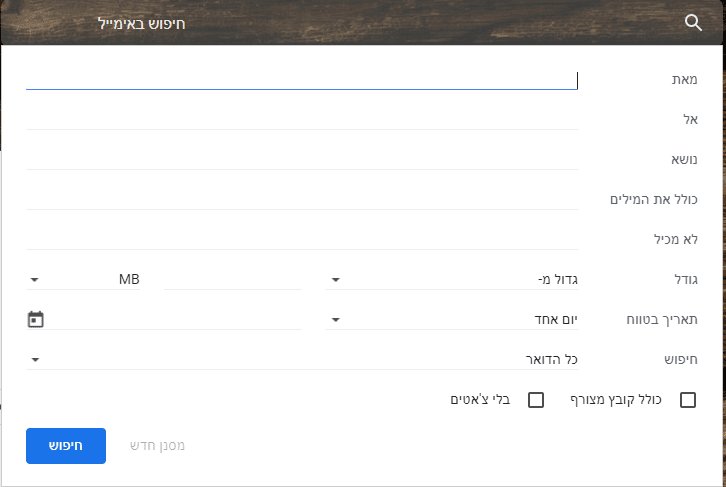The height and width of the screenshot is (487, 726).
Task: Click the size number input box
Action: click(232, 280)
